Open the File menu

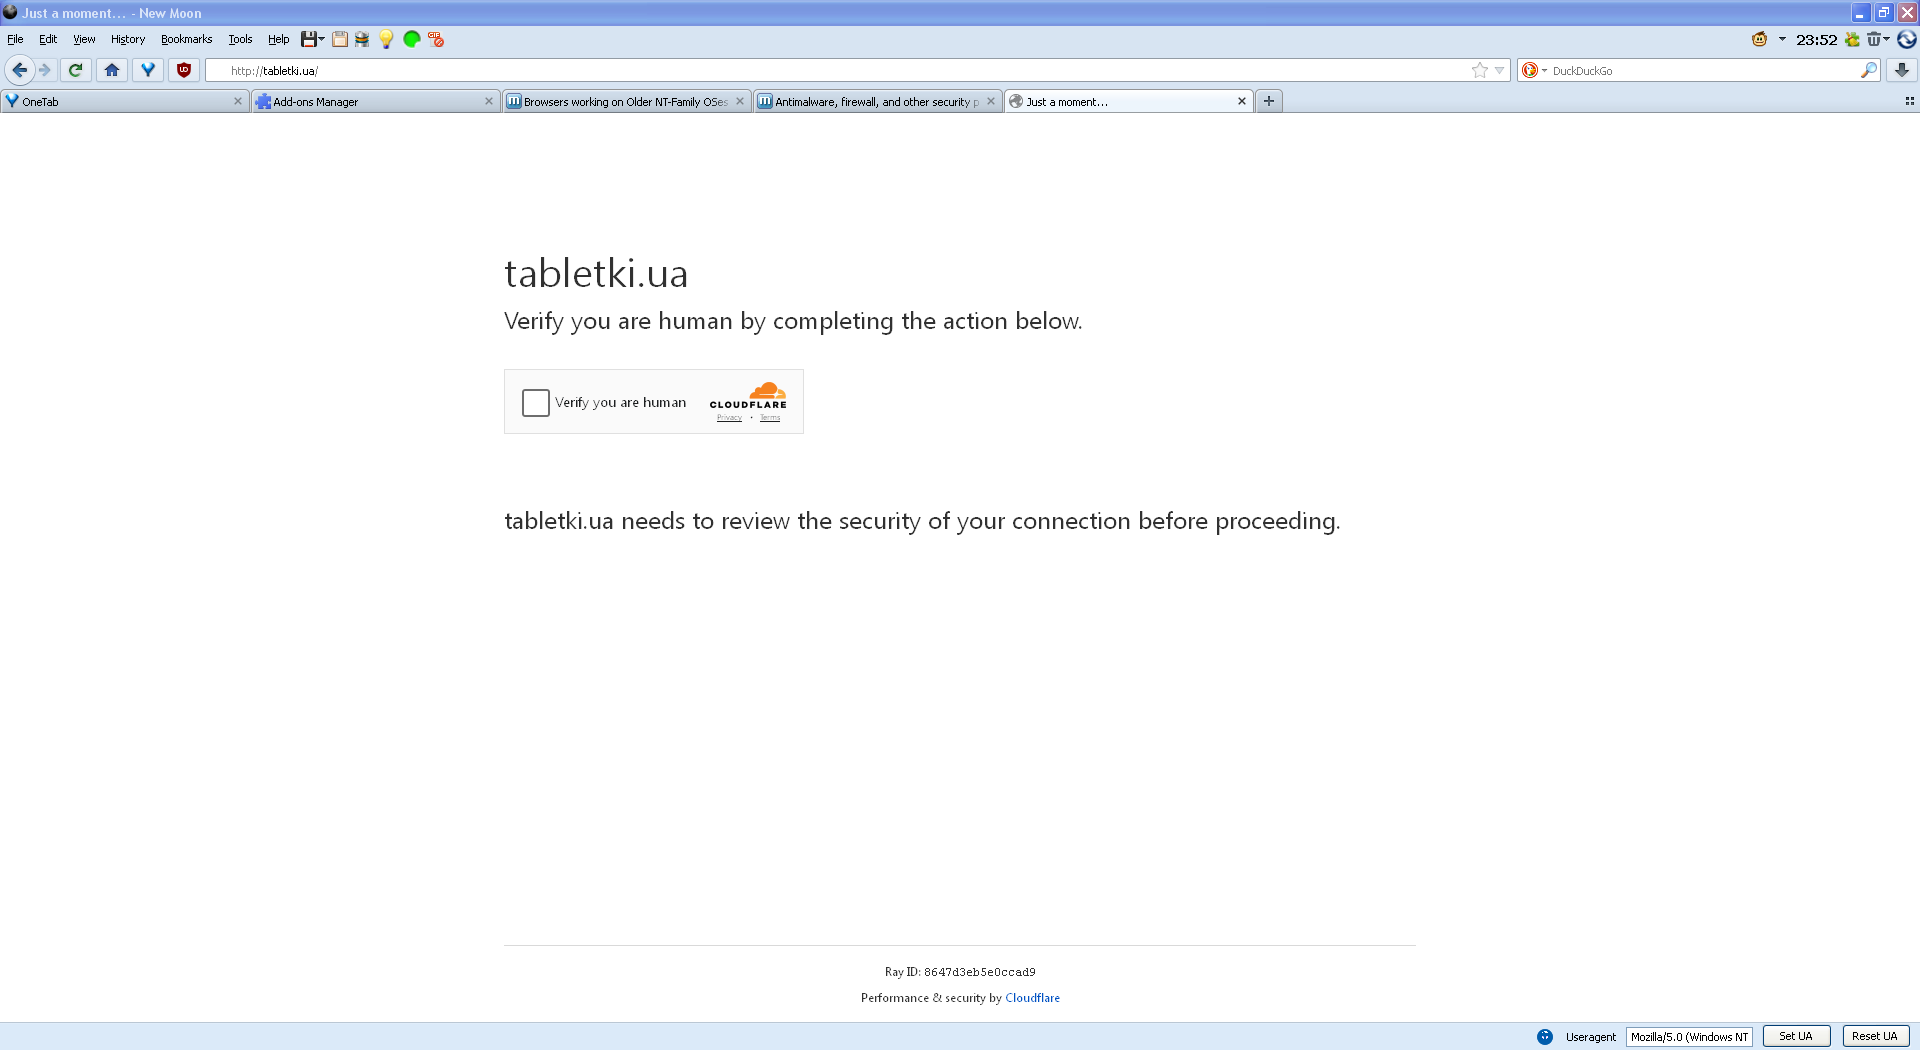click(15, 39)
